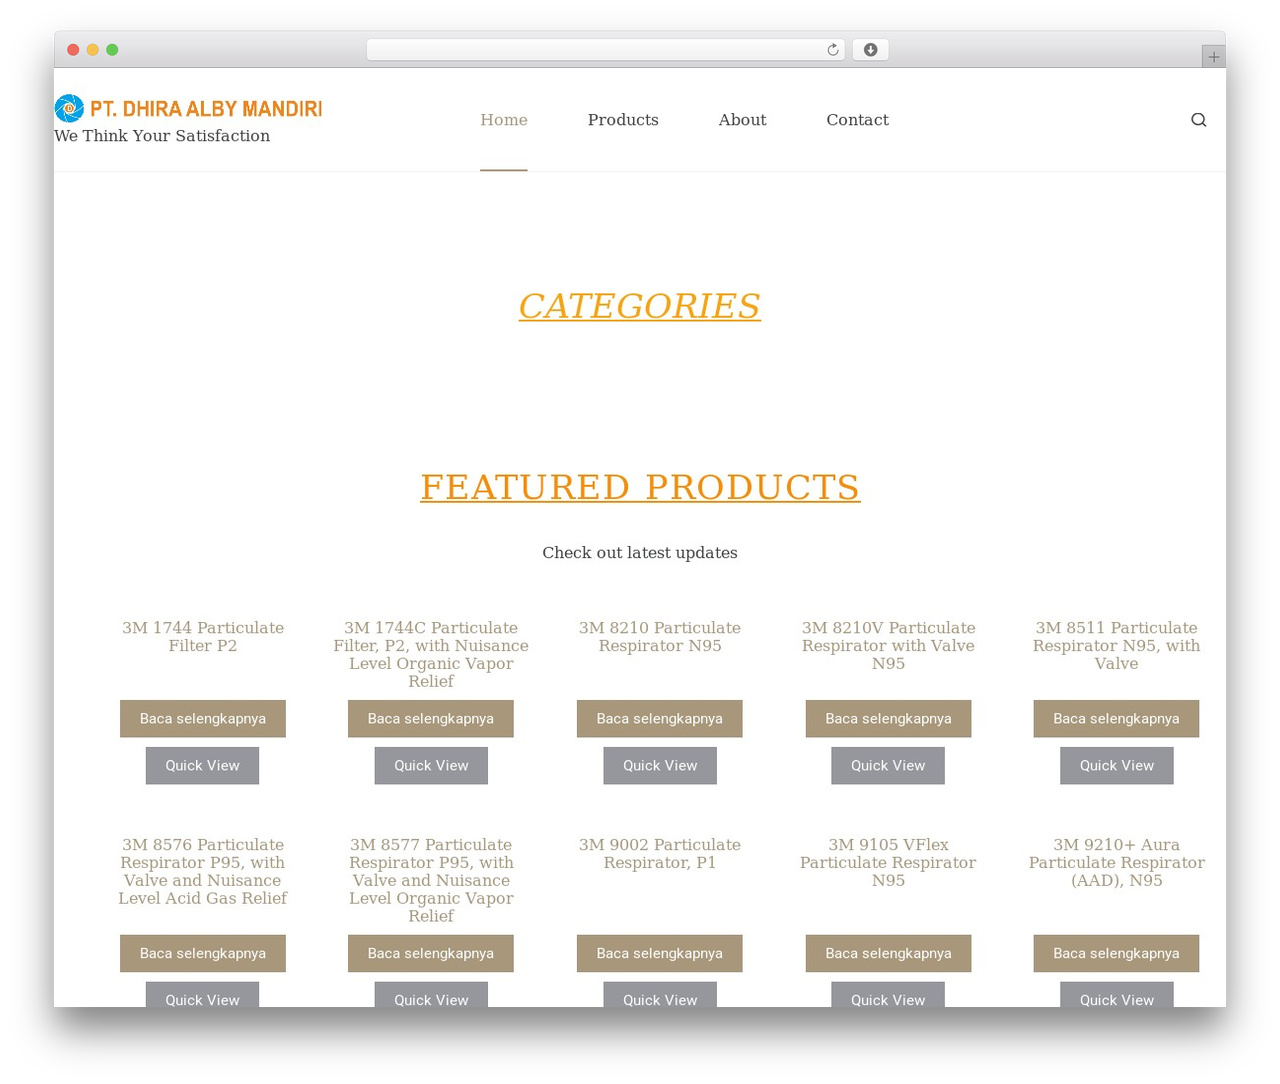The height and width of the screenshot is (1084, 1280).
Task: Open 3M 8210V Particulate Respirator with Valve link
Action: pos(888,645)
